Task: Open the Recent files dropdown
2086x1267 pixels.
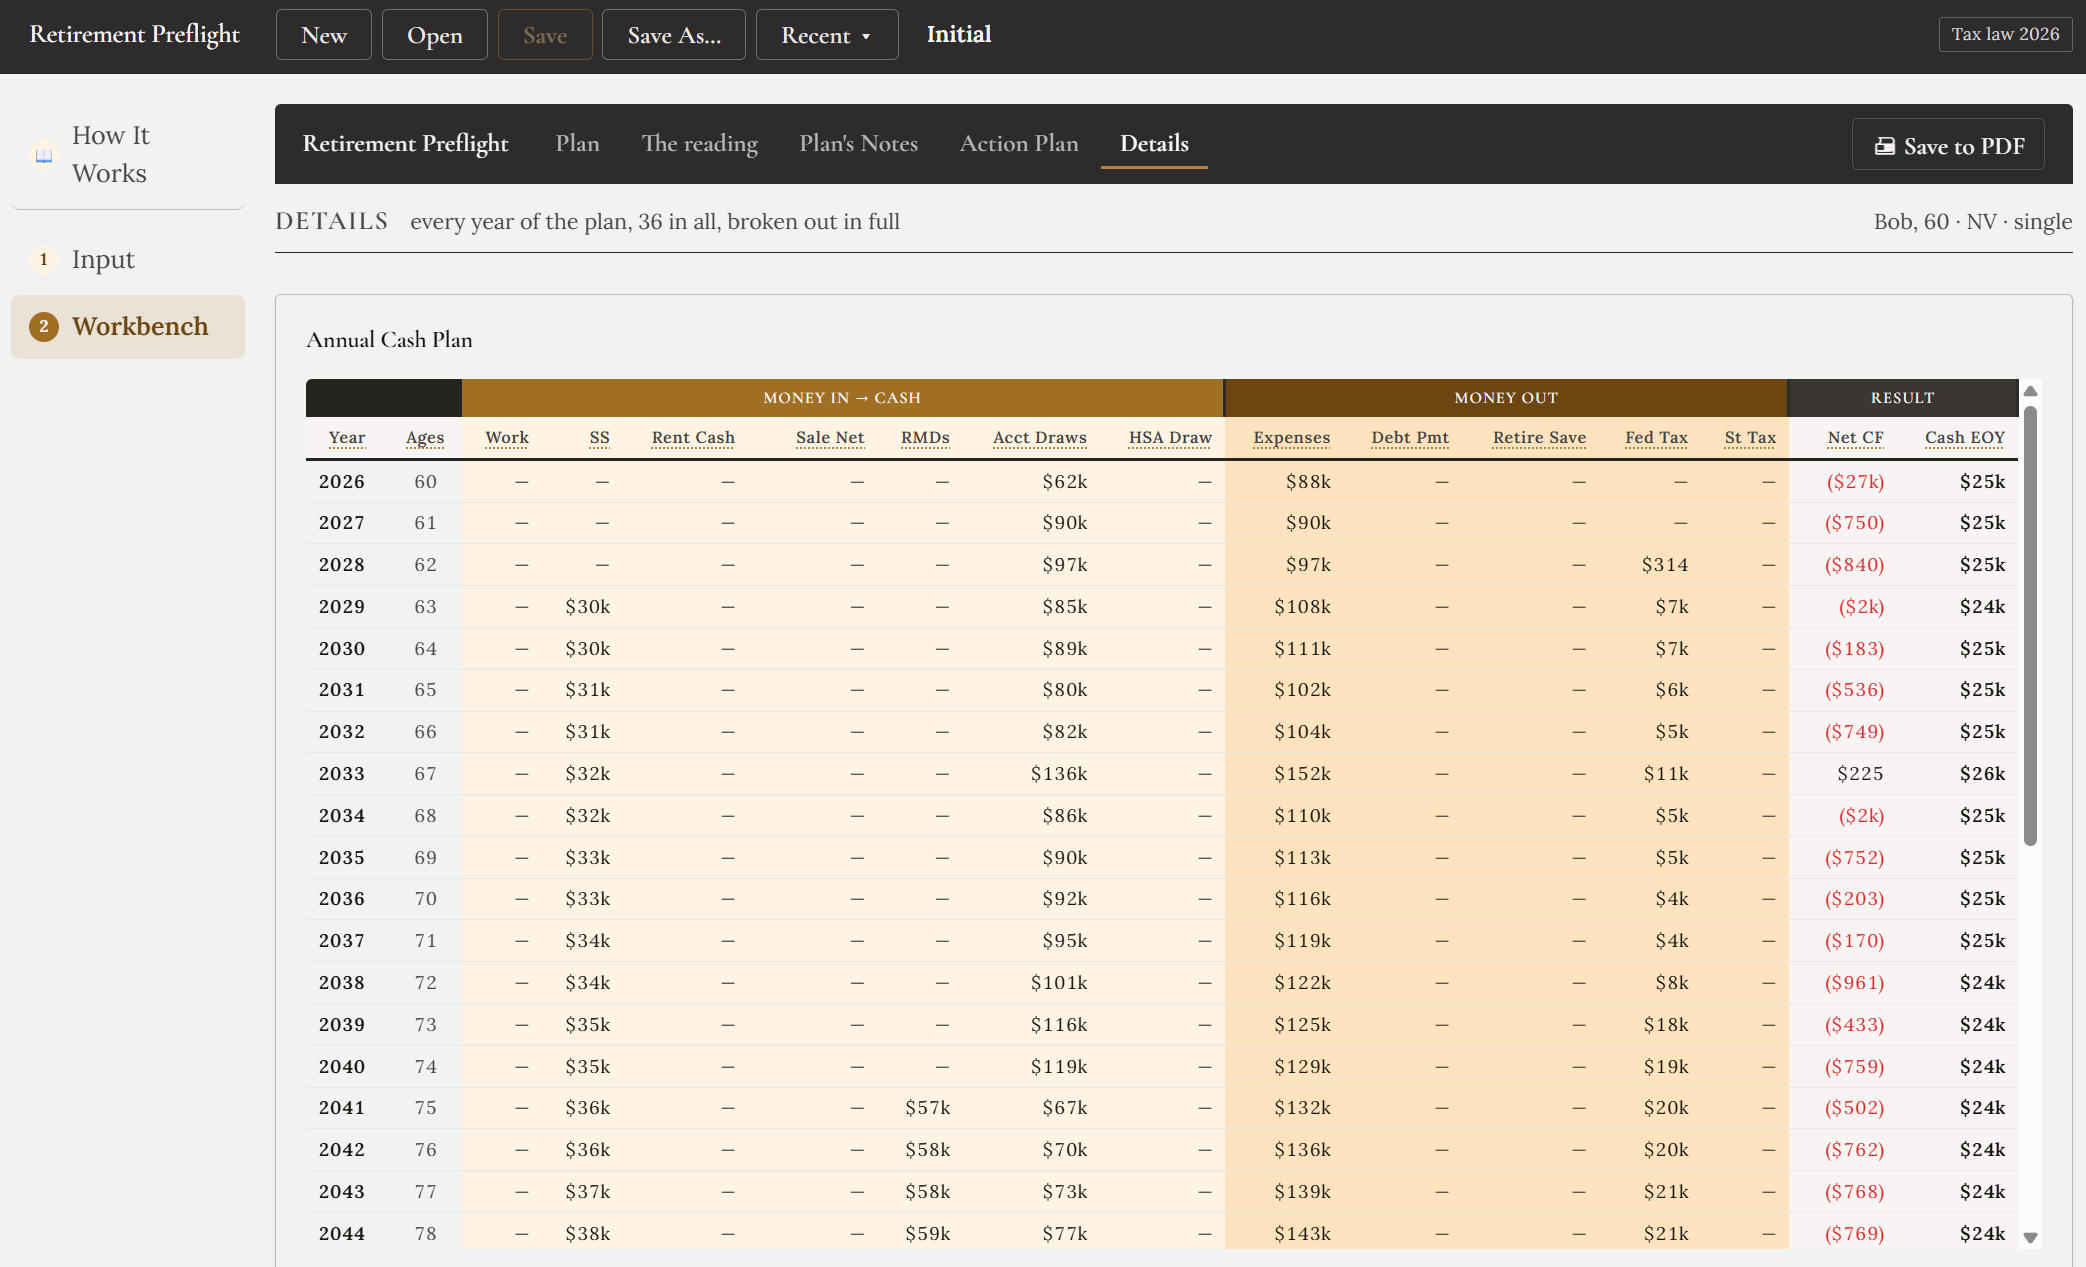Action: click(x=827, y=35)
